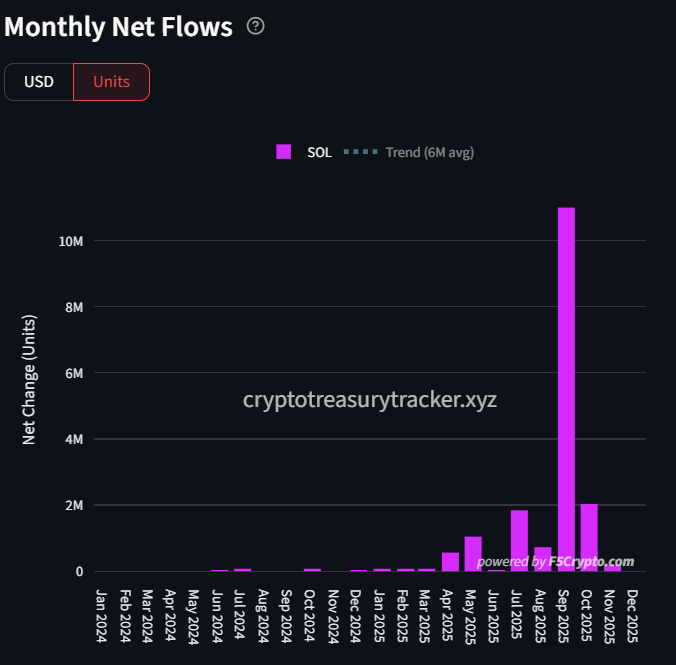This screenshot has height=665, width=676.
Task: Click the Aug 2025 bar
Action: pyautogui.click(x=543, y=558)
